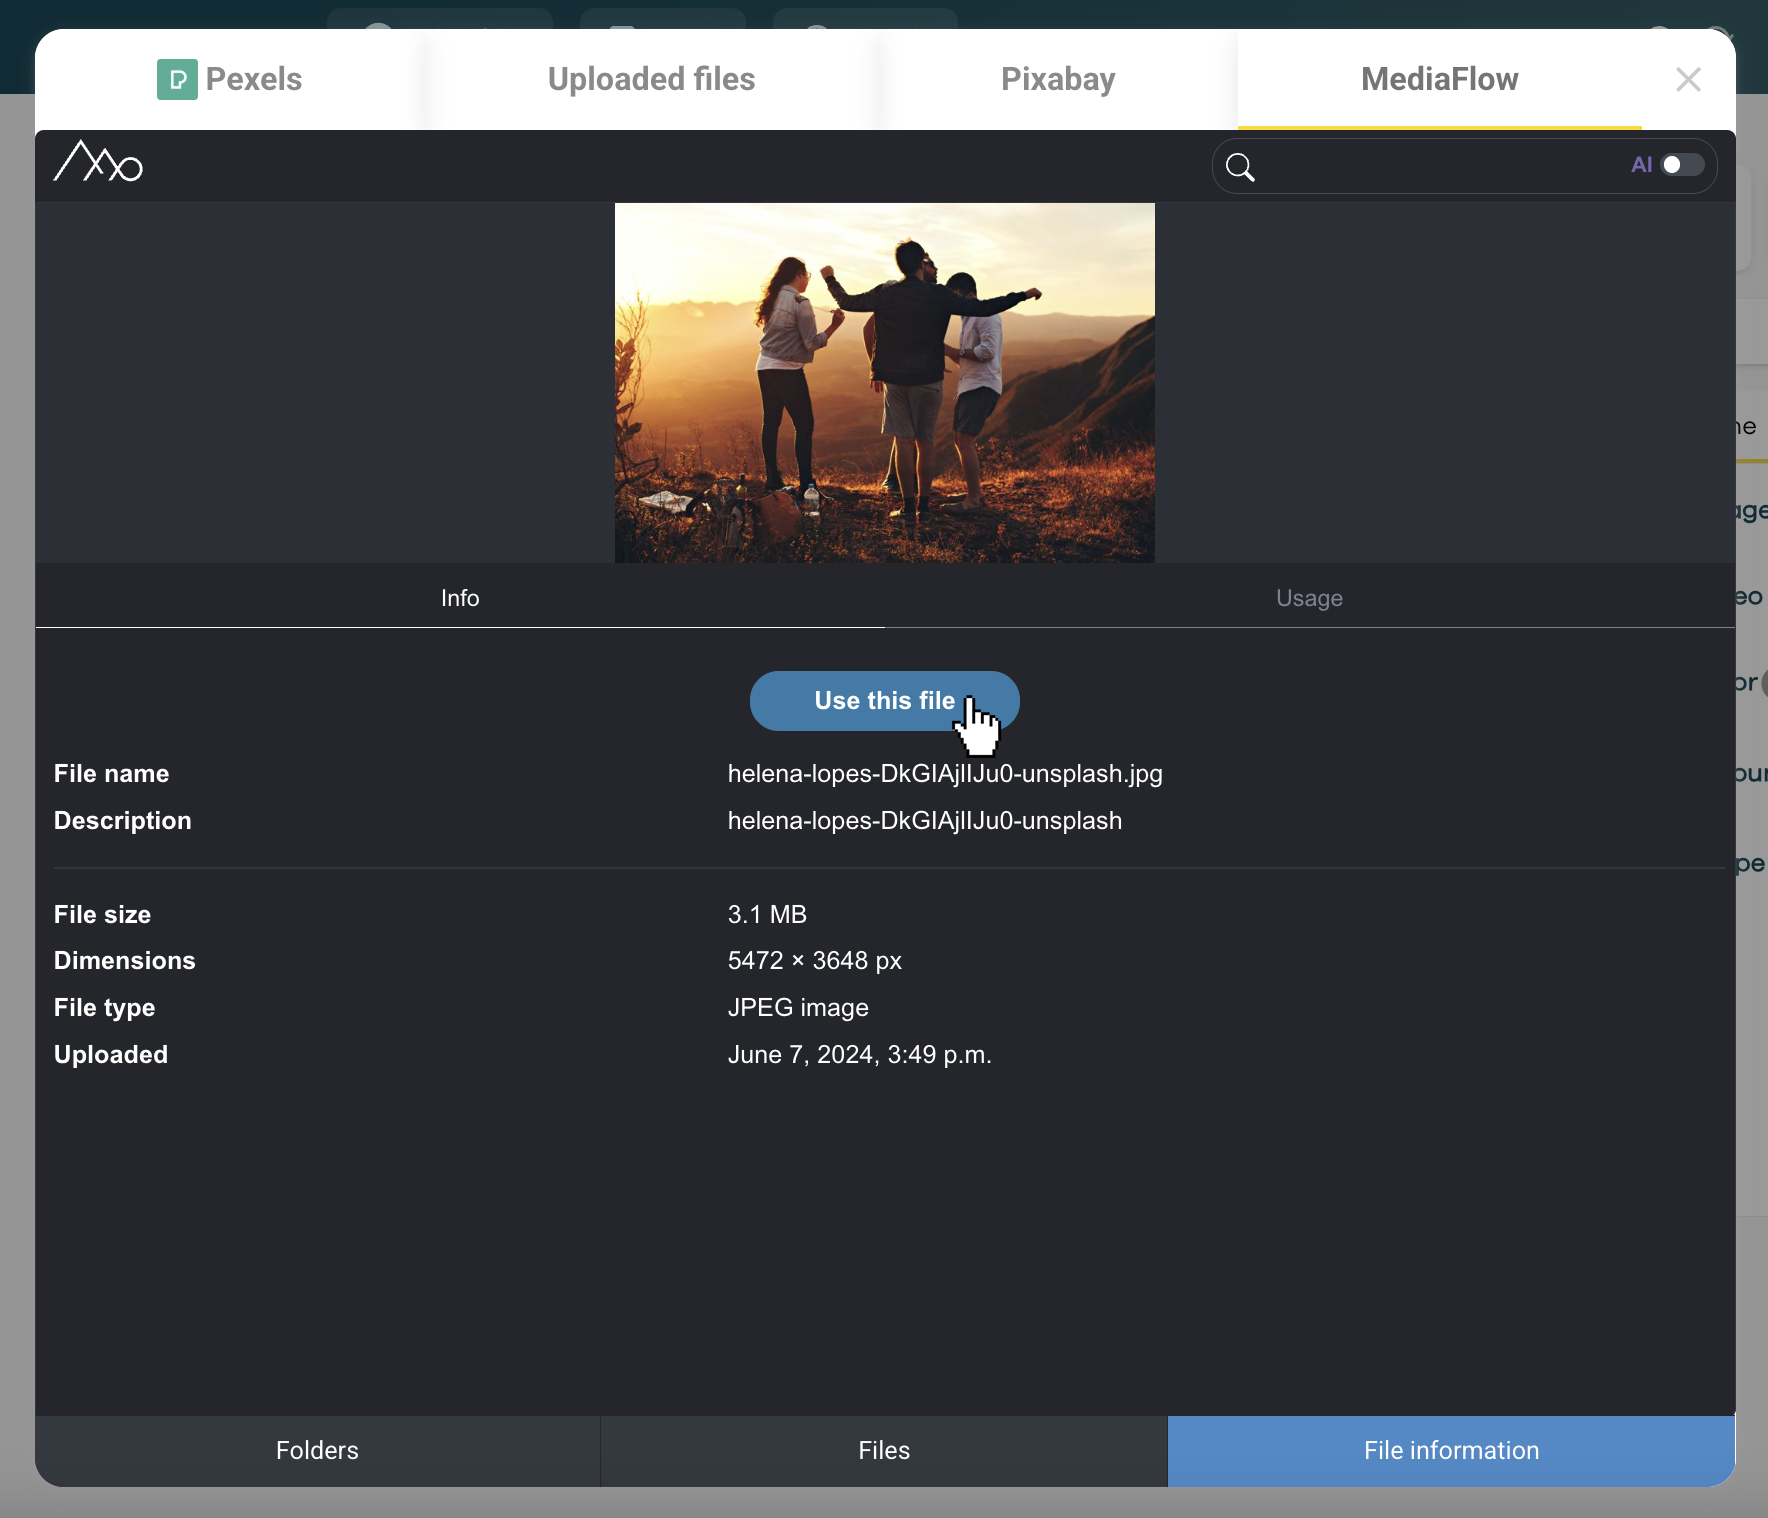This screenshot has width=1768, height=1518.
Task: Enable the AI search toggle
Action: click(x=1682, y=165)
